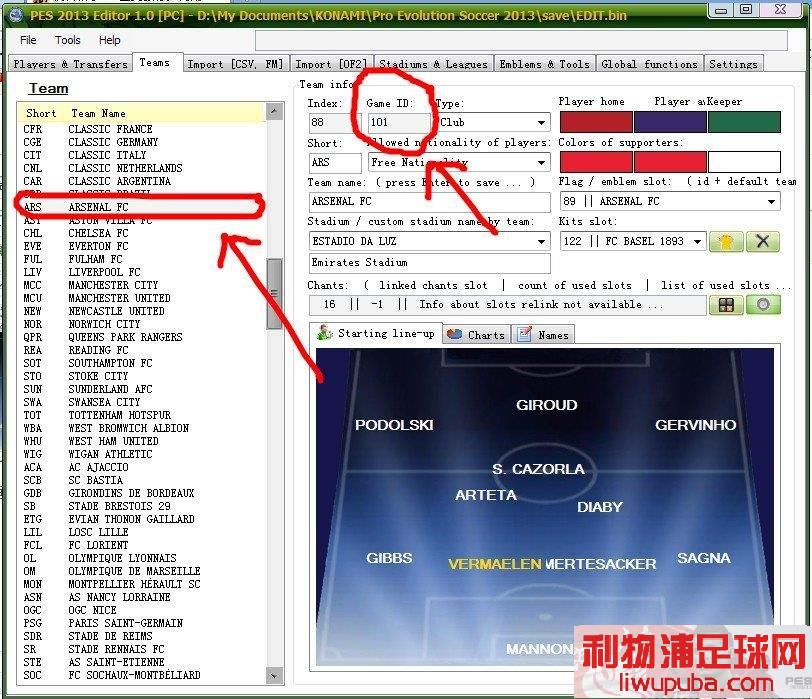Select CHELSEA FC in the team list
The image size is (812, 699).
coord(140,233)
